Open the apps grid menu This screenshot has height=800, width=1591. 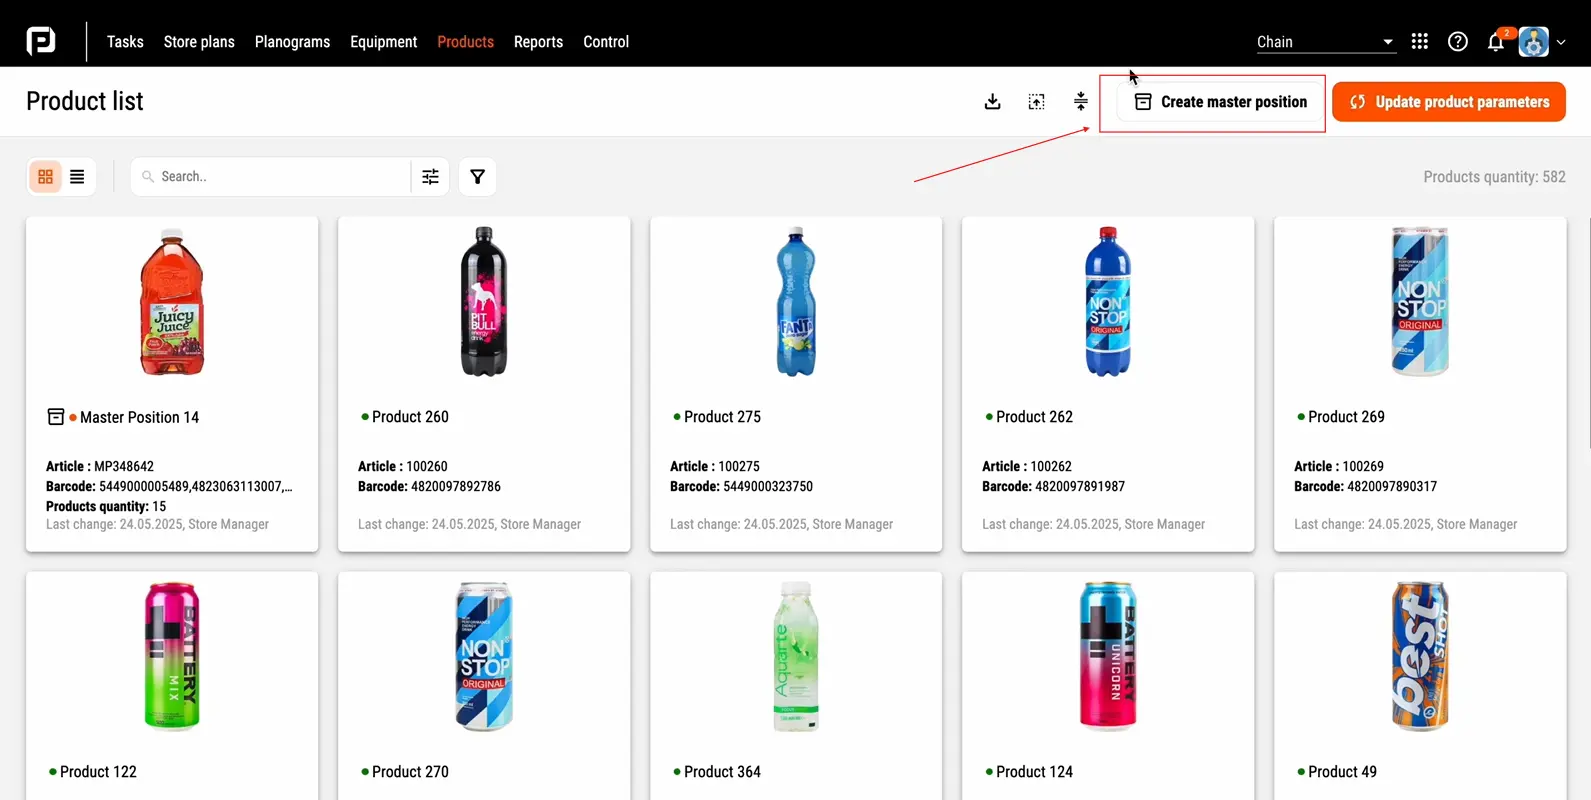pyautogui.click(x=1419, y=42)
